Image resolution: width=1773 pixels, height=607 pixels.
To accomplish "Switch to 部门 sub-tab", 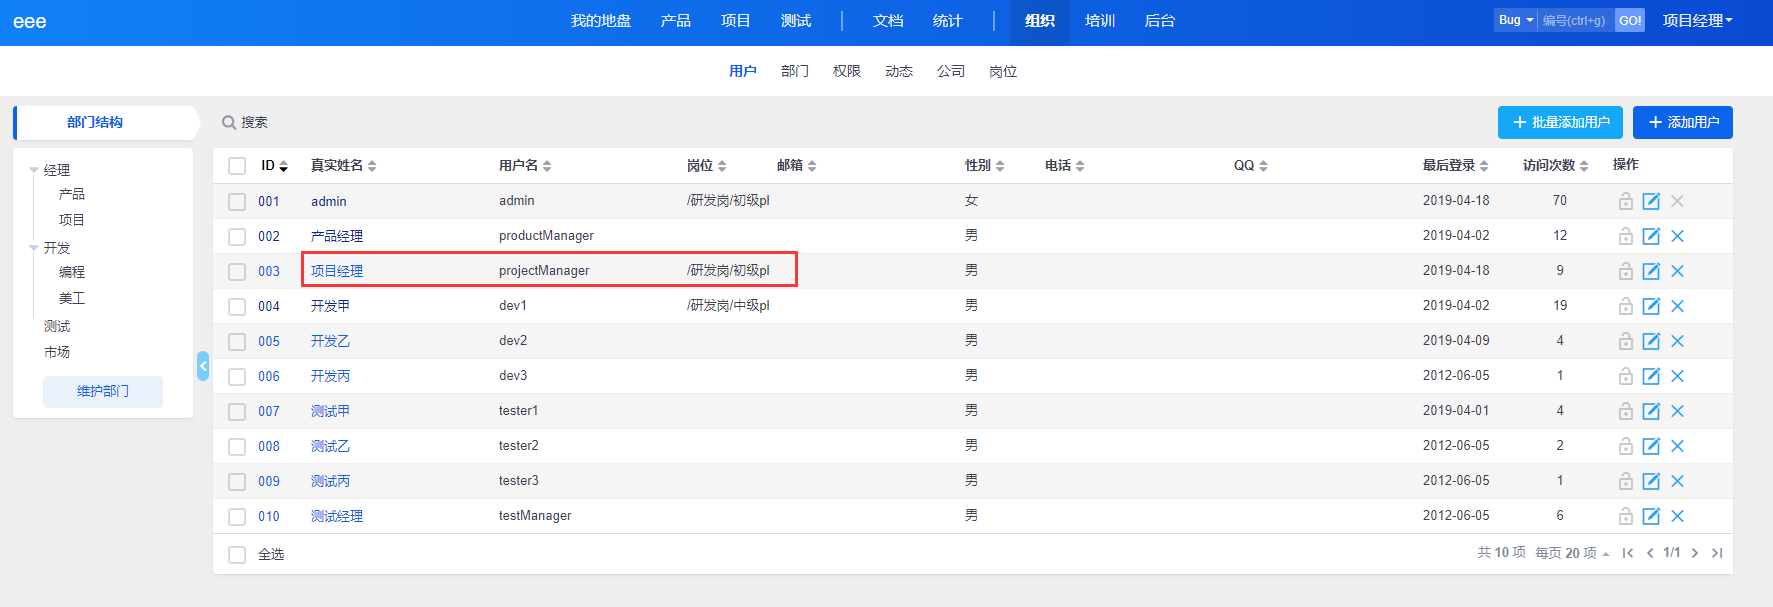I will point(795,71).
